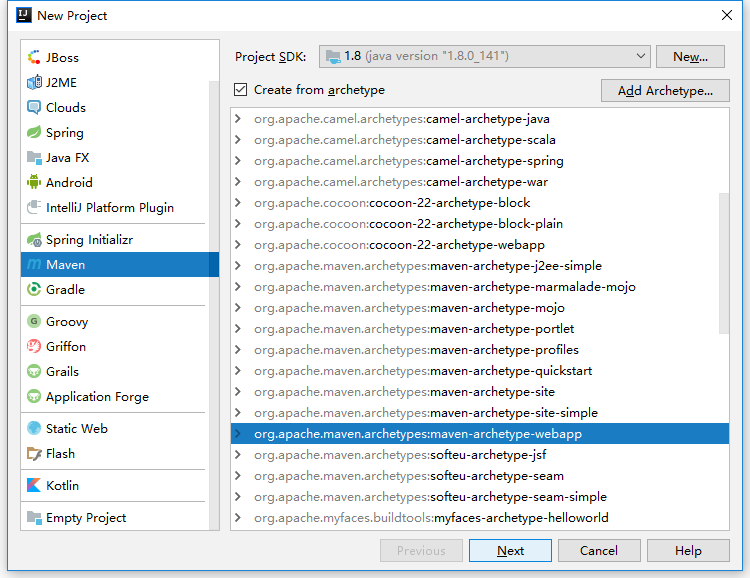Choose Empty Project from the list
Image resolution: width=750 pixels, height=578 pixels.
[86, 518]
